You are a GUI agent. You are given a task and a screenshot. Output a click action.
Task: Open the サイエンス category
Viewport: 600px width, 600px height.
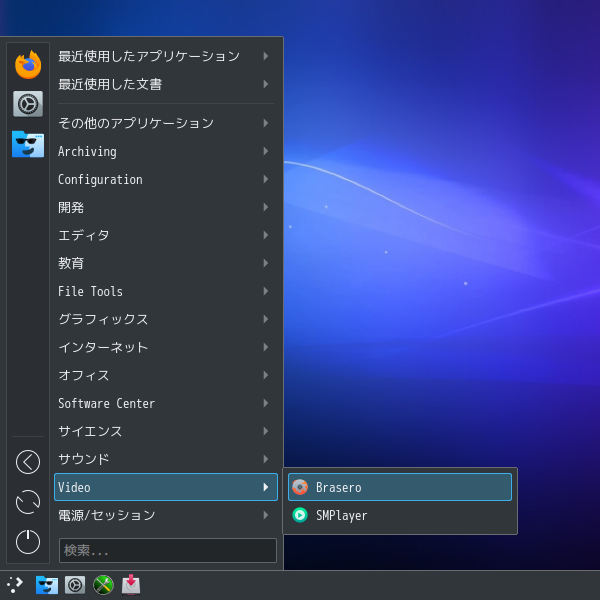pyautogui.click(x=166, y=431)
